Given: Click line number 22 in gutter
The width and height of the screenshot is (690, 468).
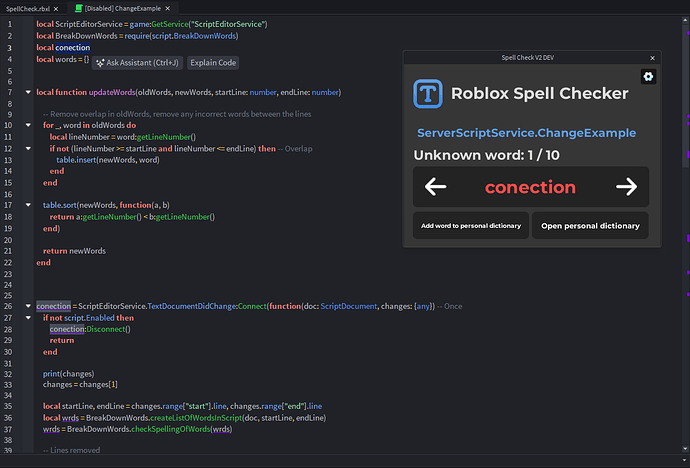Looking at the screenshot, I should click(8, 263).
